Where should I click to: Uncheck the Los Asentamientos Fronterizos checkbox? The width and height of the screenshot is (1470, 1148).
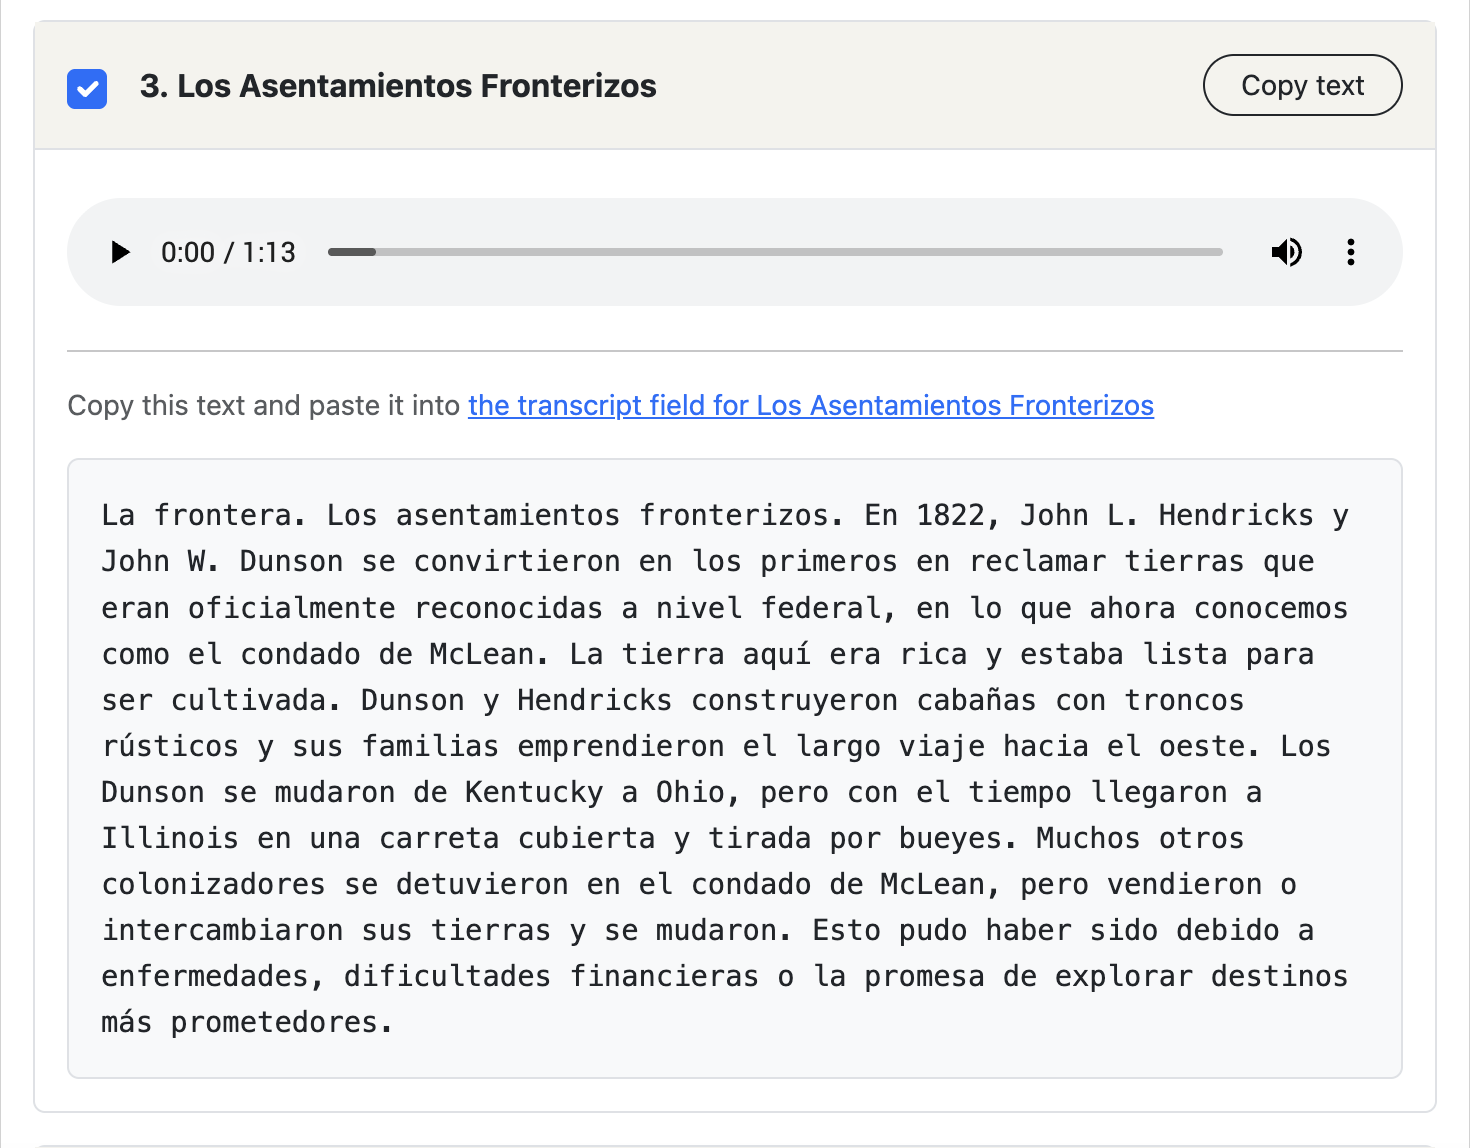point(87,89)
